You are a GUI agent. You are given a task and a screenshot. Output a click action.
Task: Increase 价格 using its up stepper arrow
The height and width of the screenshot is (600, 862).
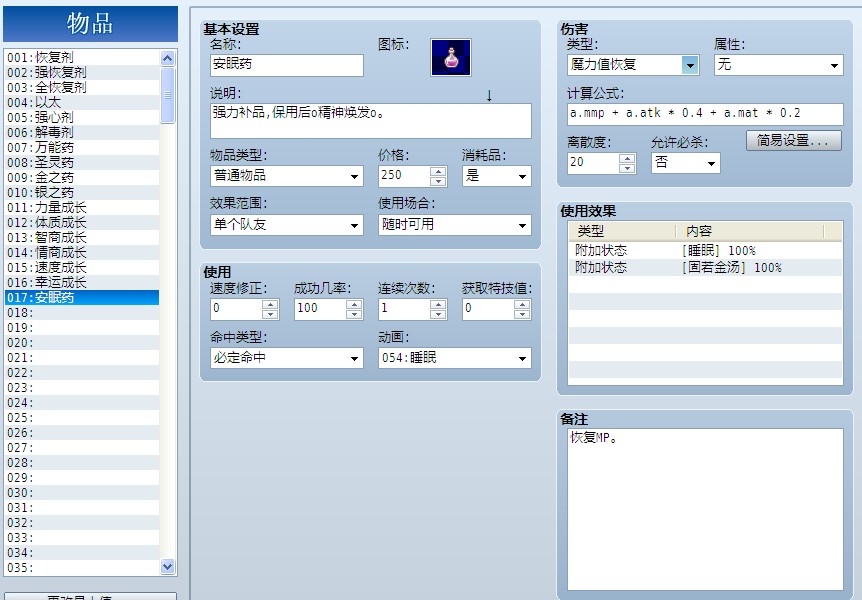coord(437,170)
